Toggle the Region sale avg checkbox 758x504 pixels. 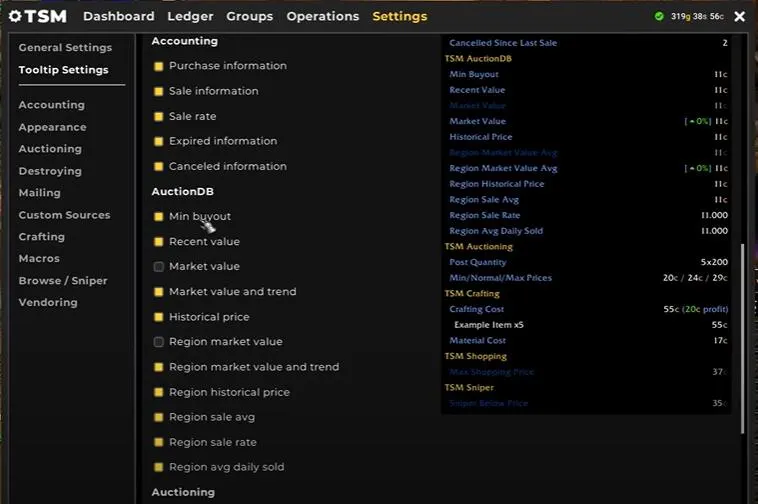coord(159,417)
